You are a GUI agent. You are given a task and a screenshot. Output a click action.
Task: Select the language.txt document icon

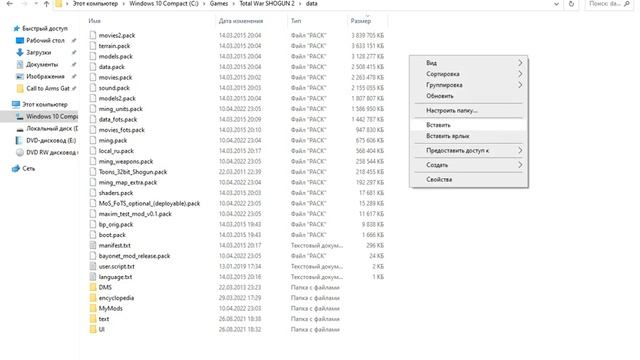coord(93,277)
